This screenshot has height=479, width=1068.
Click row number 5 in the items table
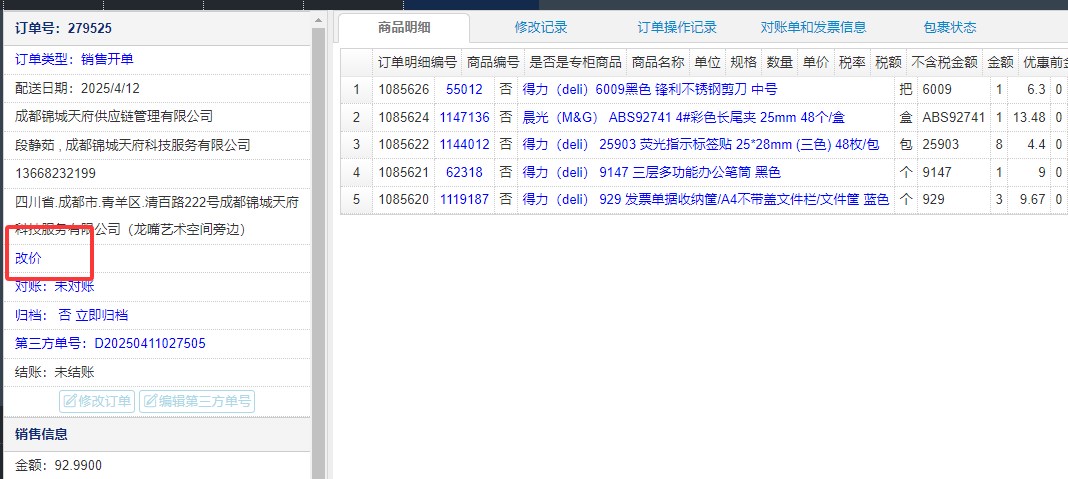356,200
